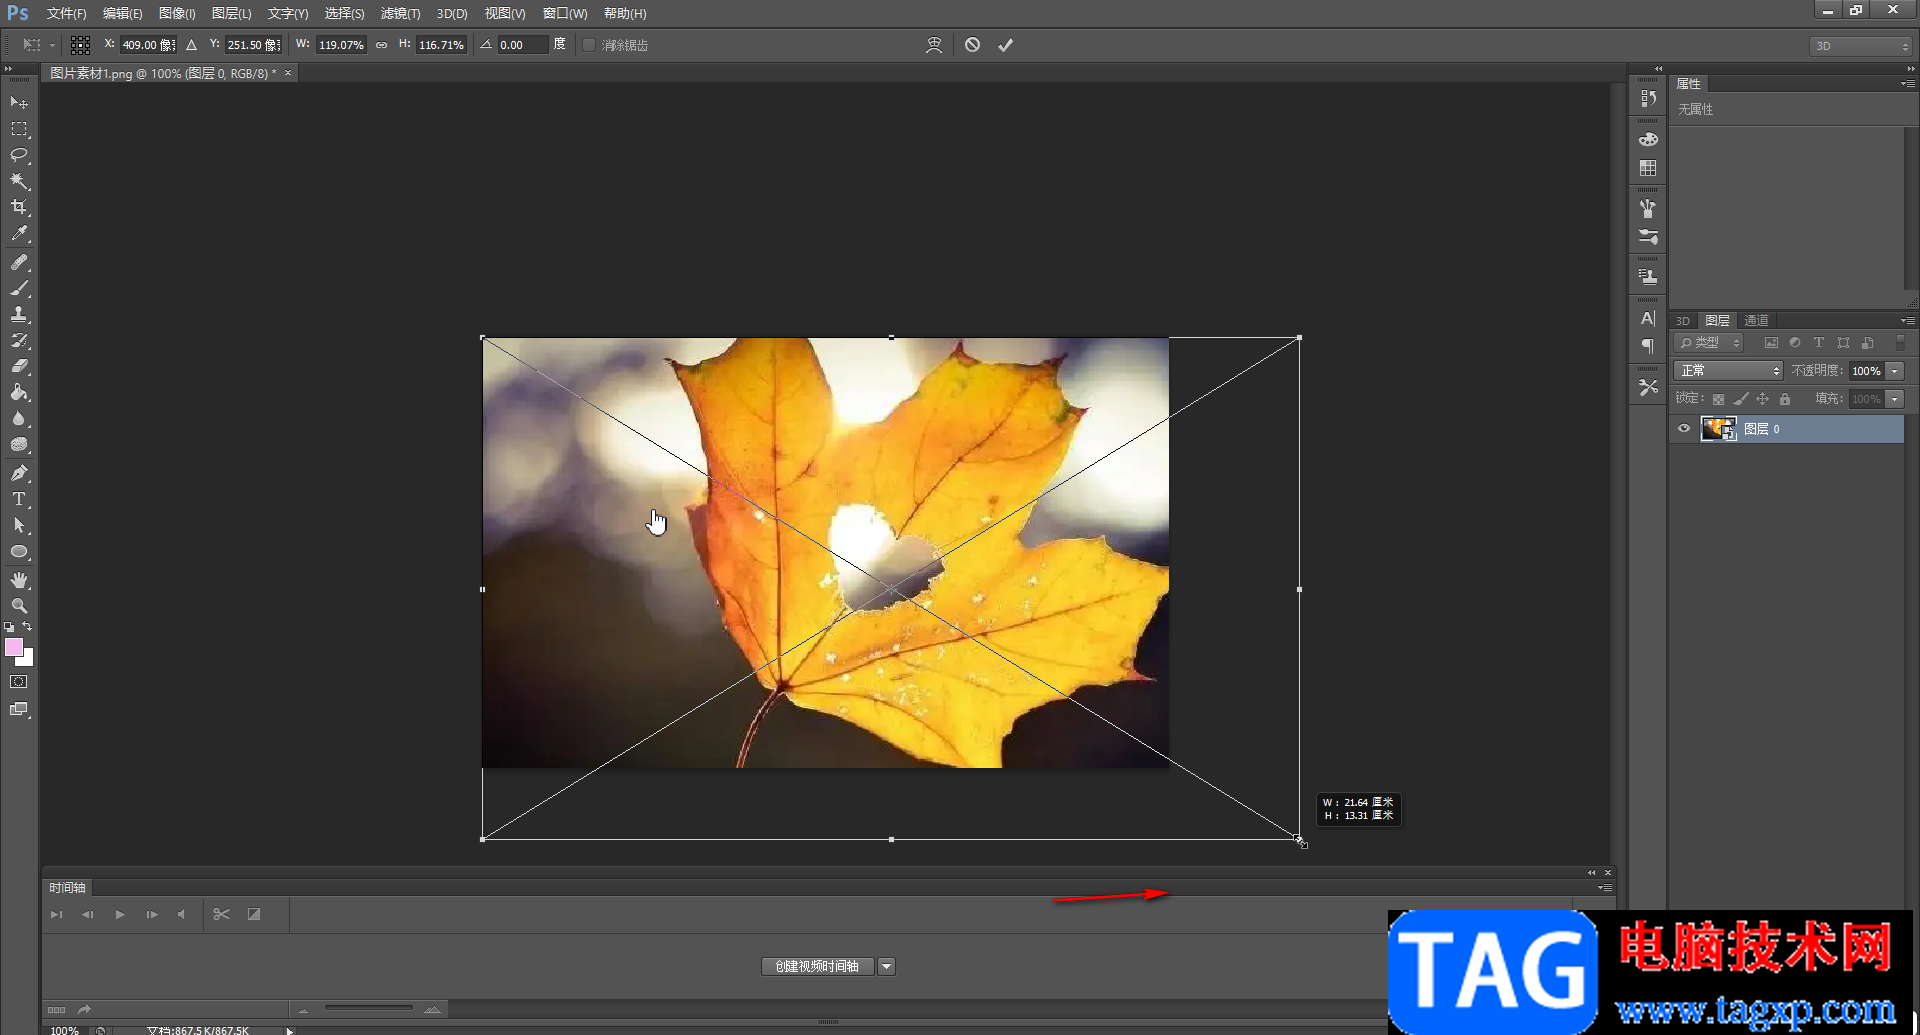Viewport: 1920px width, 1035px height.
Task: Toggle the 消除锯齿 anti-alias checkbox
Action: coord(589,45)
